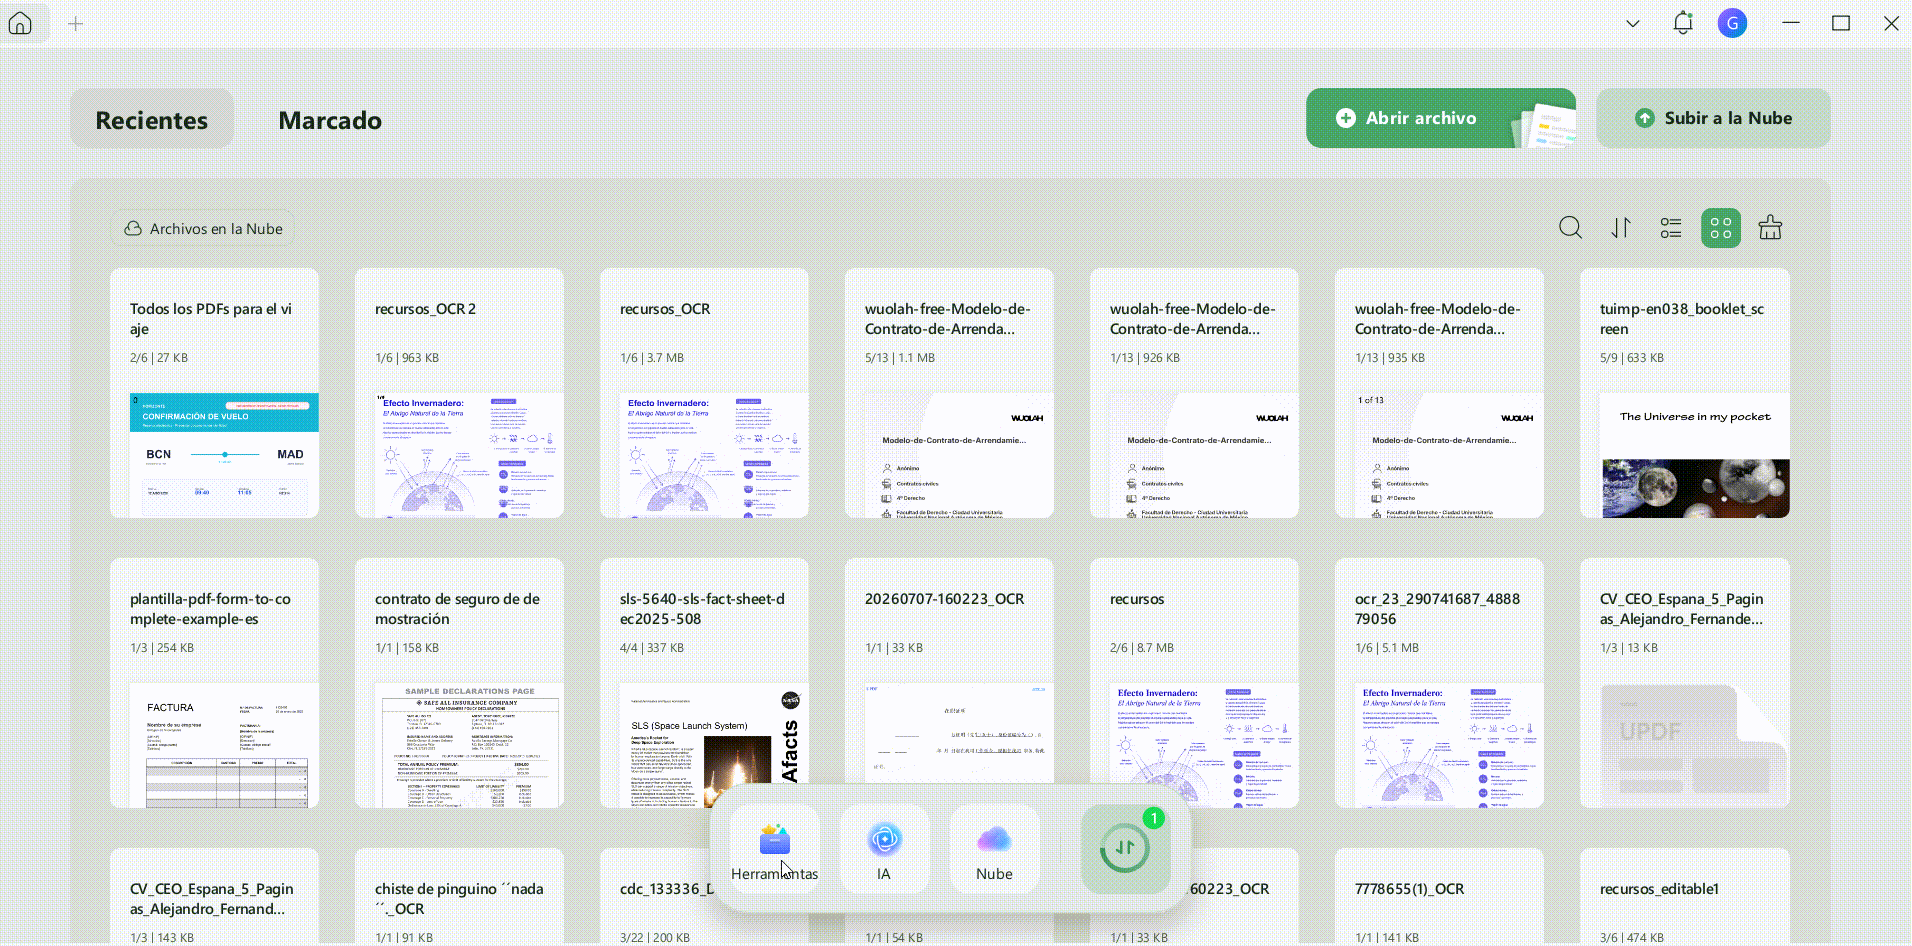
Task: Click the Abrir archivo button
Action: pyautogui.click(x=1440, y=118)
